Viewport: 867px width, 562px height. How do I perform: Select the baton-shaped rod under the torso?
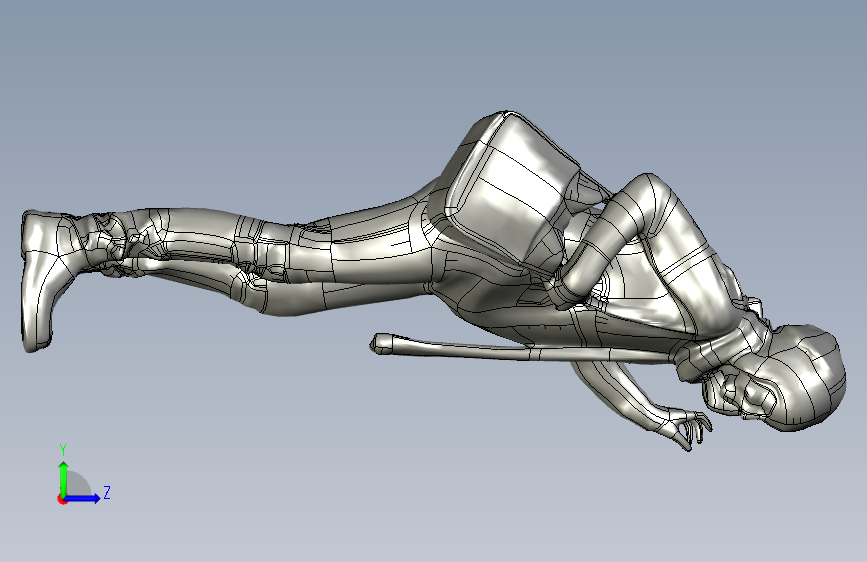(523, 350)
